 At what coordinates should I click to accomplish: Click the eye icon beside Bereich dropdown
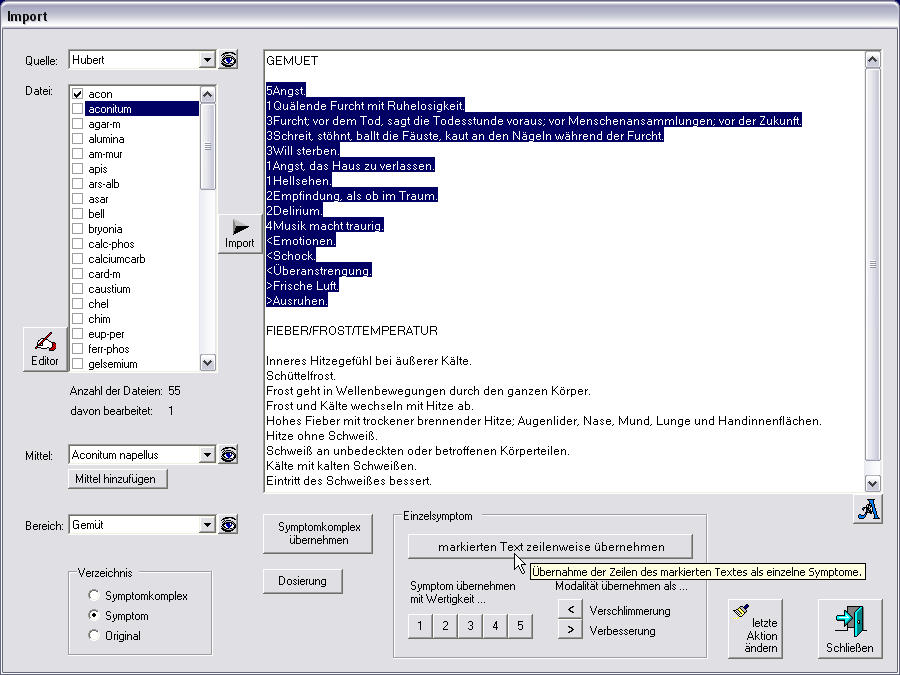point(229,525)
